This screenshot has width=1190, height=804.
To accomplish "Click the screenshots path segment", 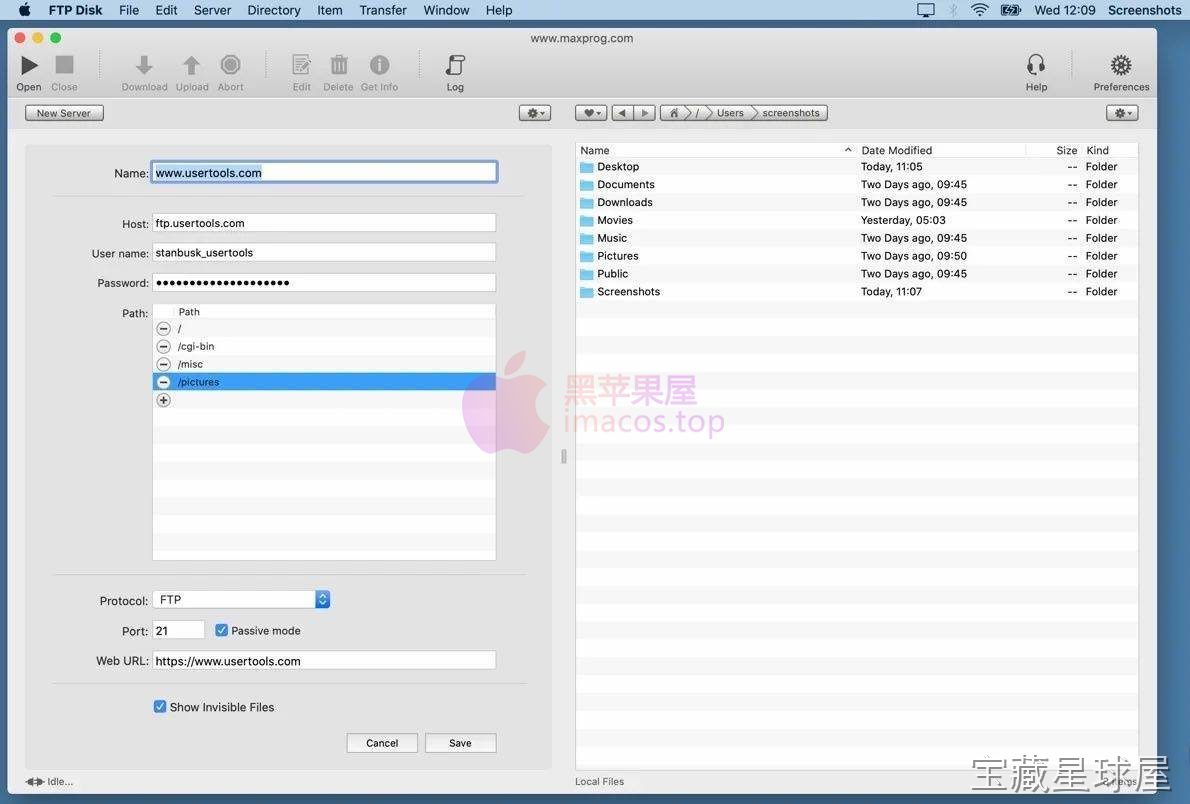I will 791,113.
